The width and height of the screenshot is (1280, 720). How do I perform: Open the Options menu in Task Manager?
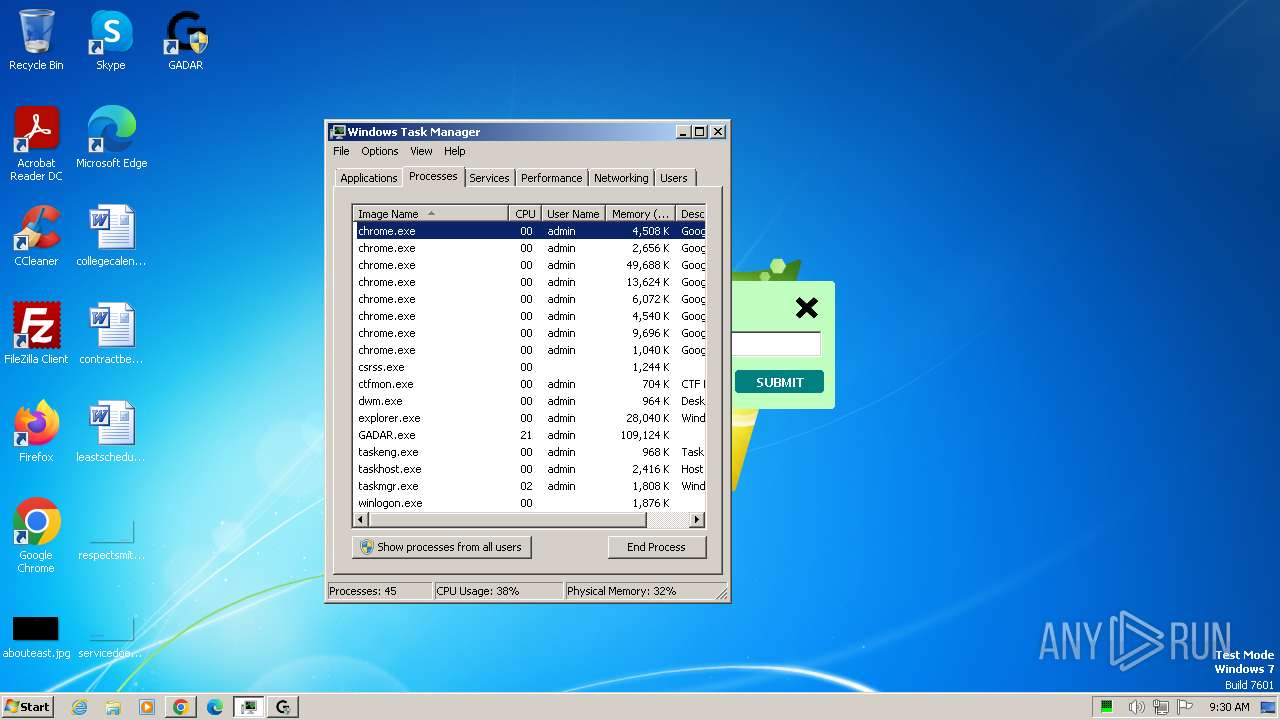click(x=380, y=151)
